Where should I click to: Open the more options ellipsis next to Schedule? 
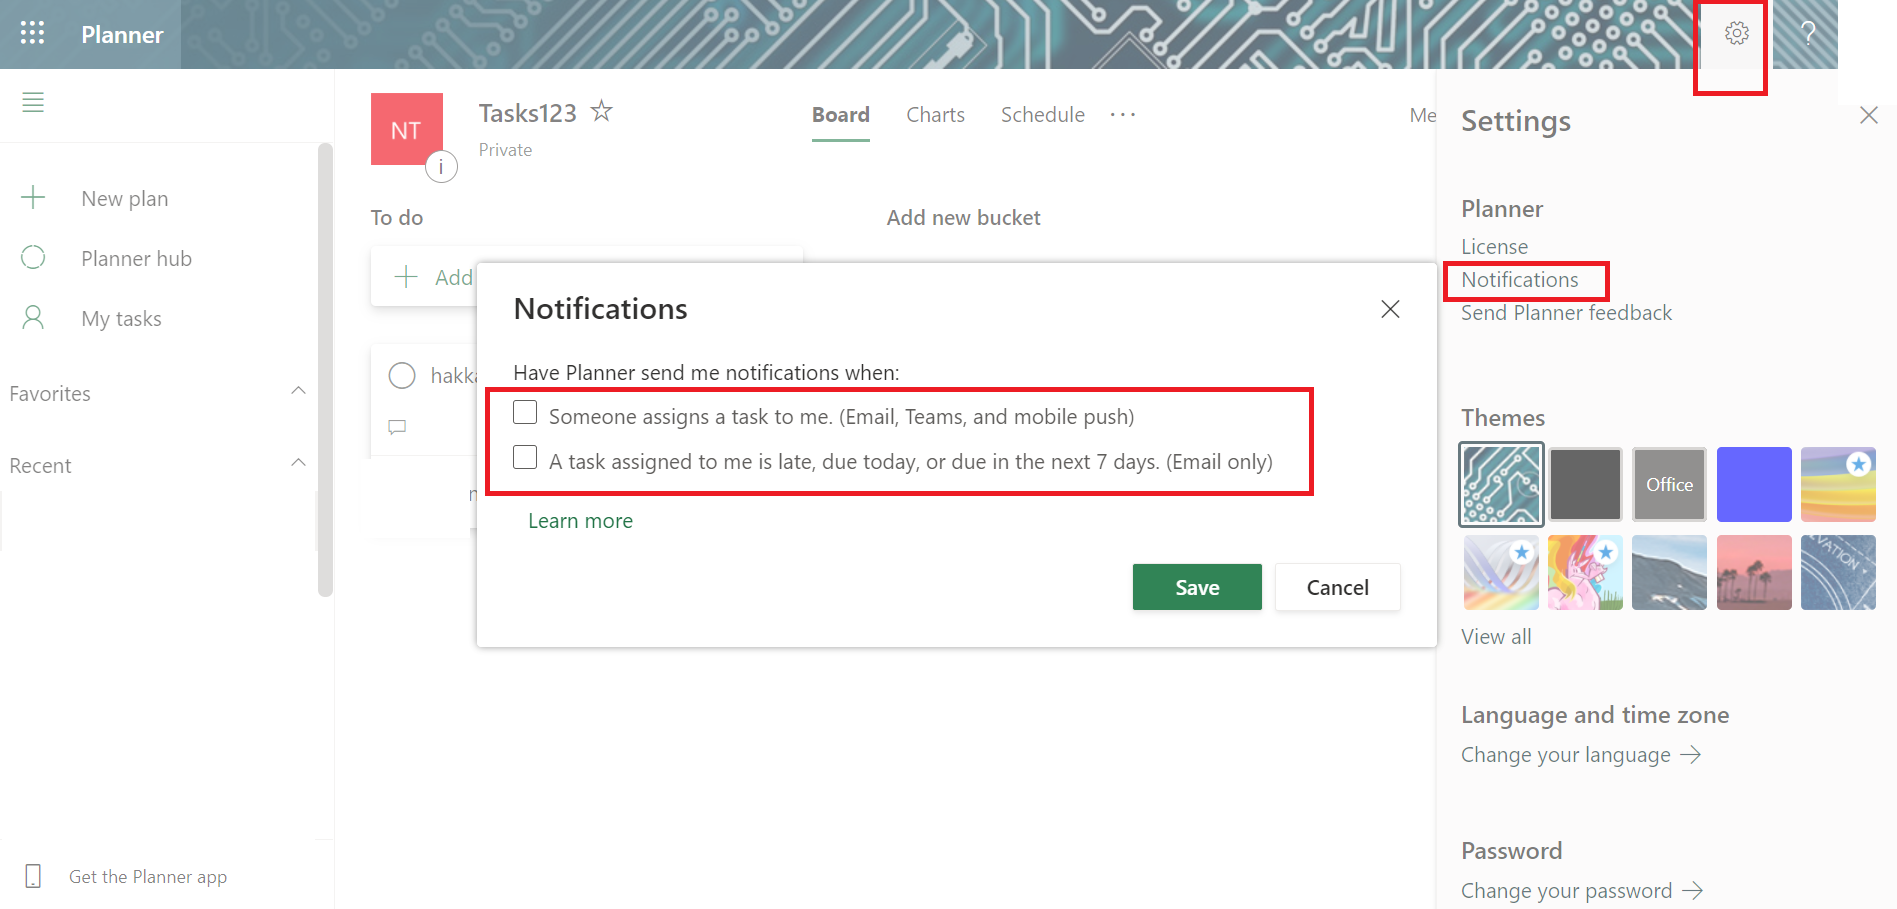tap(1123, 115)
